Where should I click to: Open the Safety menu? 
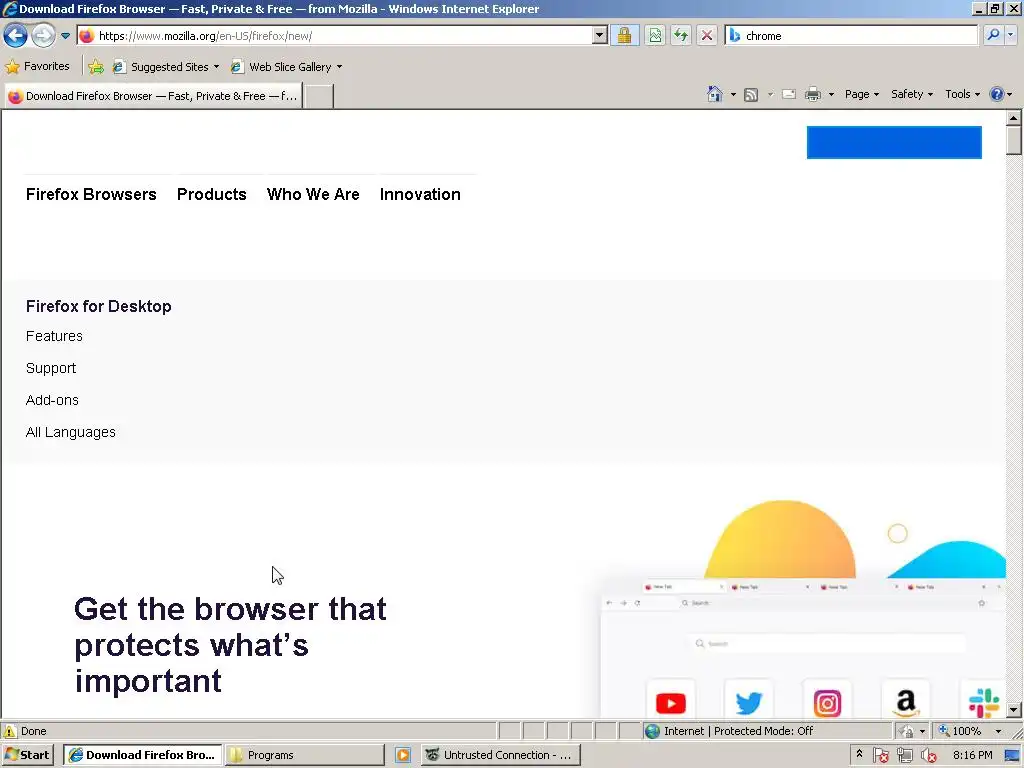pyautogui.click(x=912, y=94)
